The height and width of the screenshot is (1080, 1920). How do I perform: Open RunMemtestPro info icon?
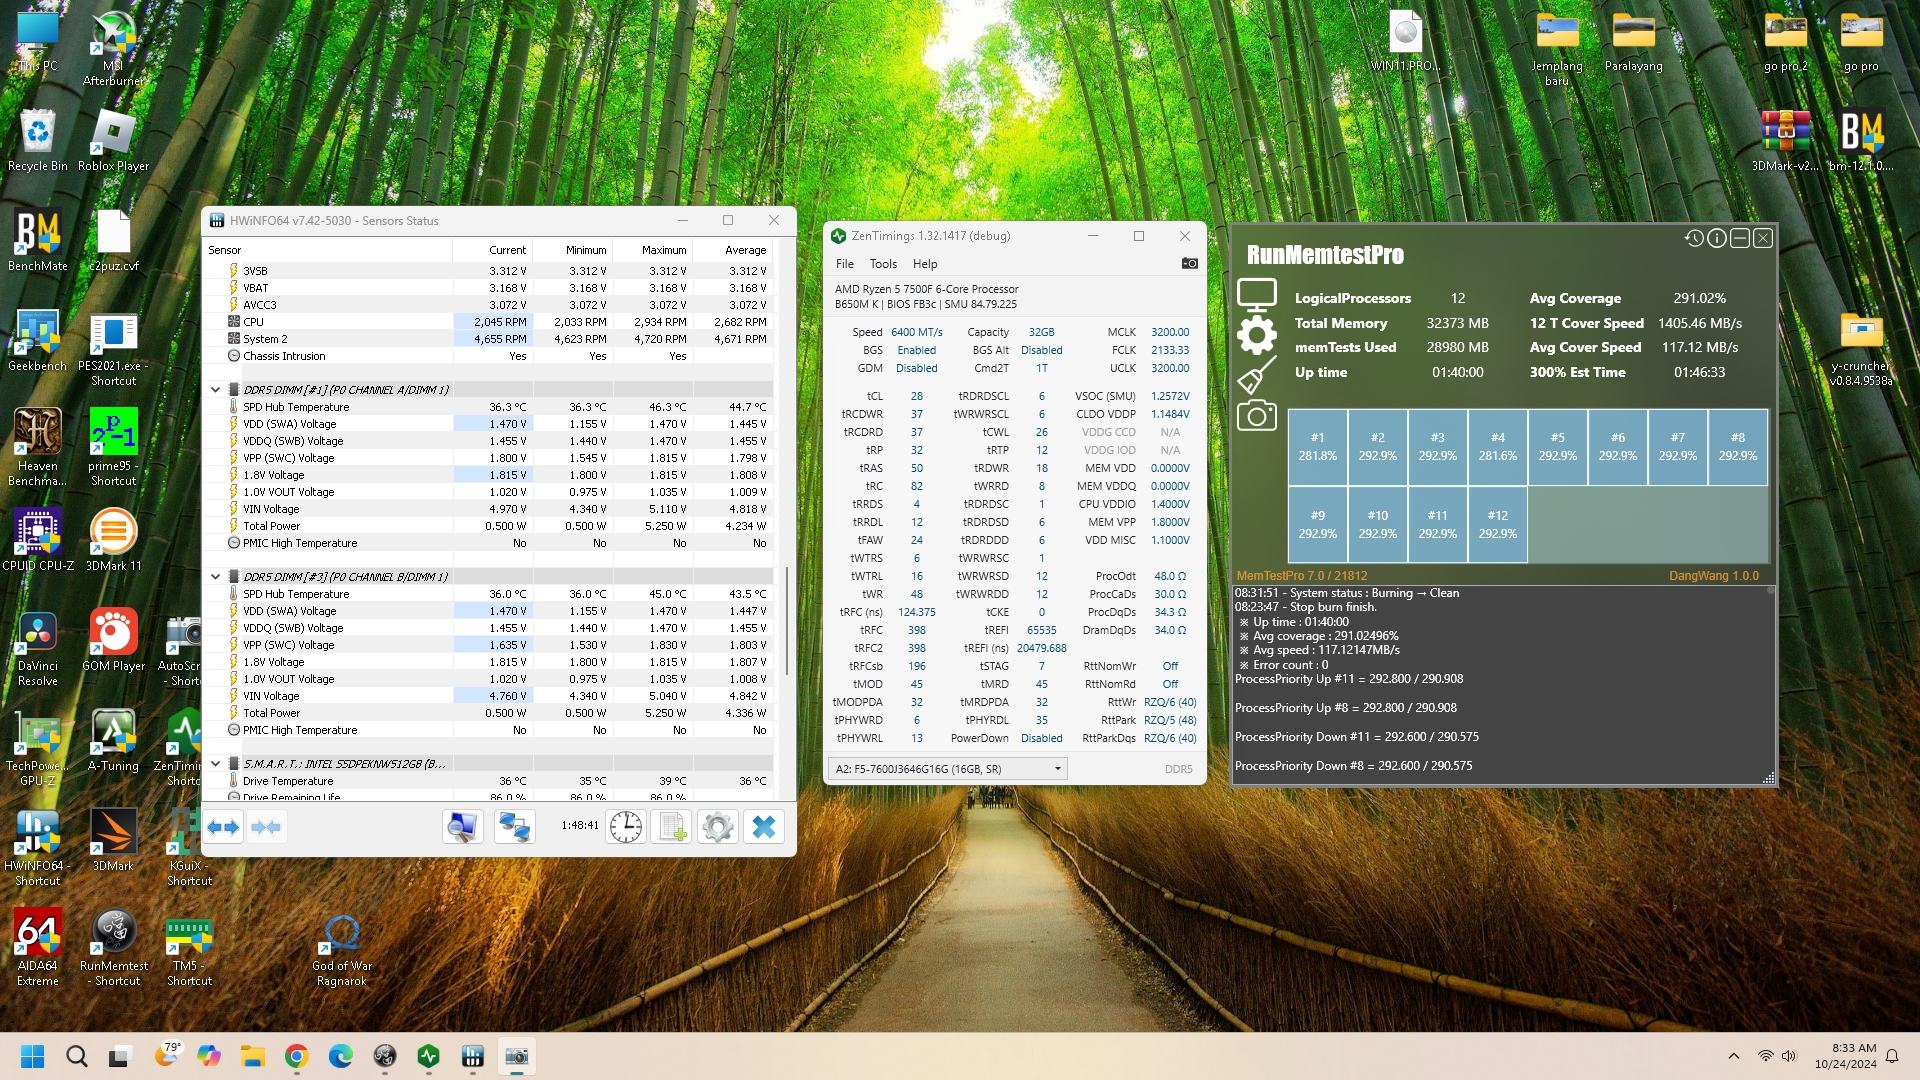(x=1716, y=238)
